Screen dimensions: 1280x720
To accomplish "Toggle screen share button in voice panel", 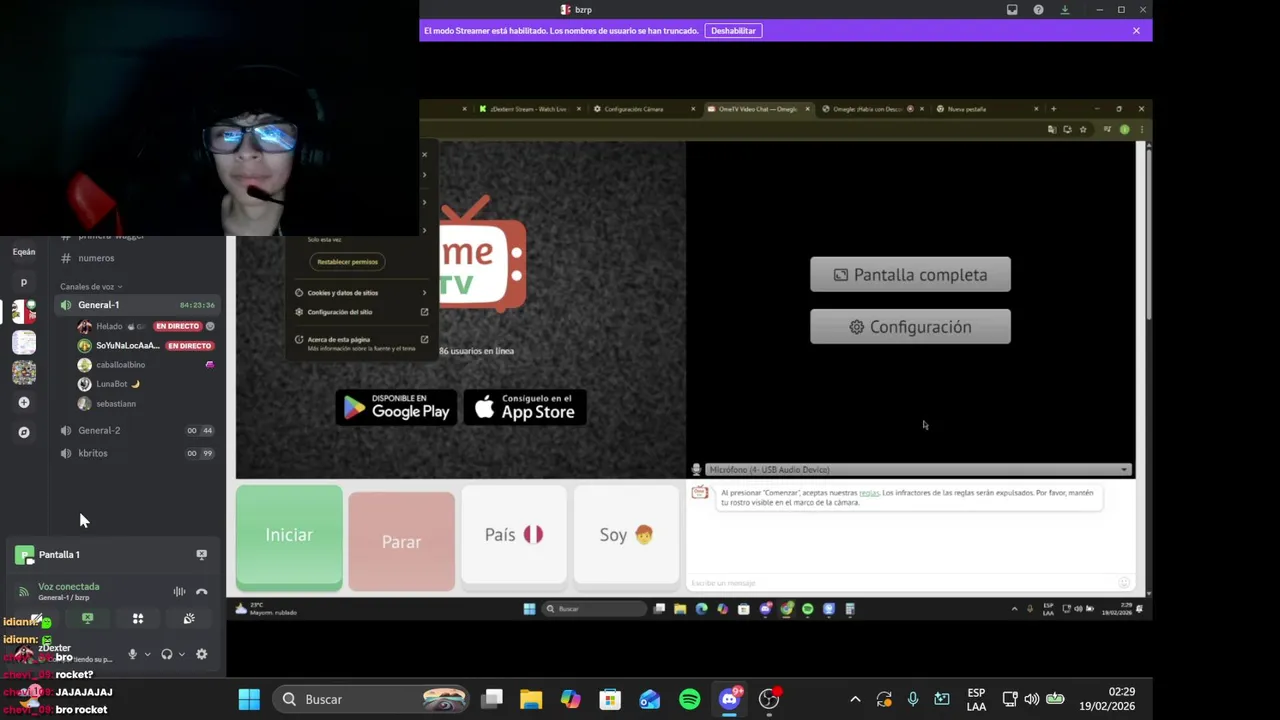I will click(x=87, y=619).
